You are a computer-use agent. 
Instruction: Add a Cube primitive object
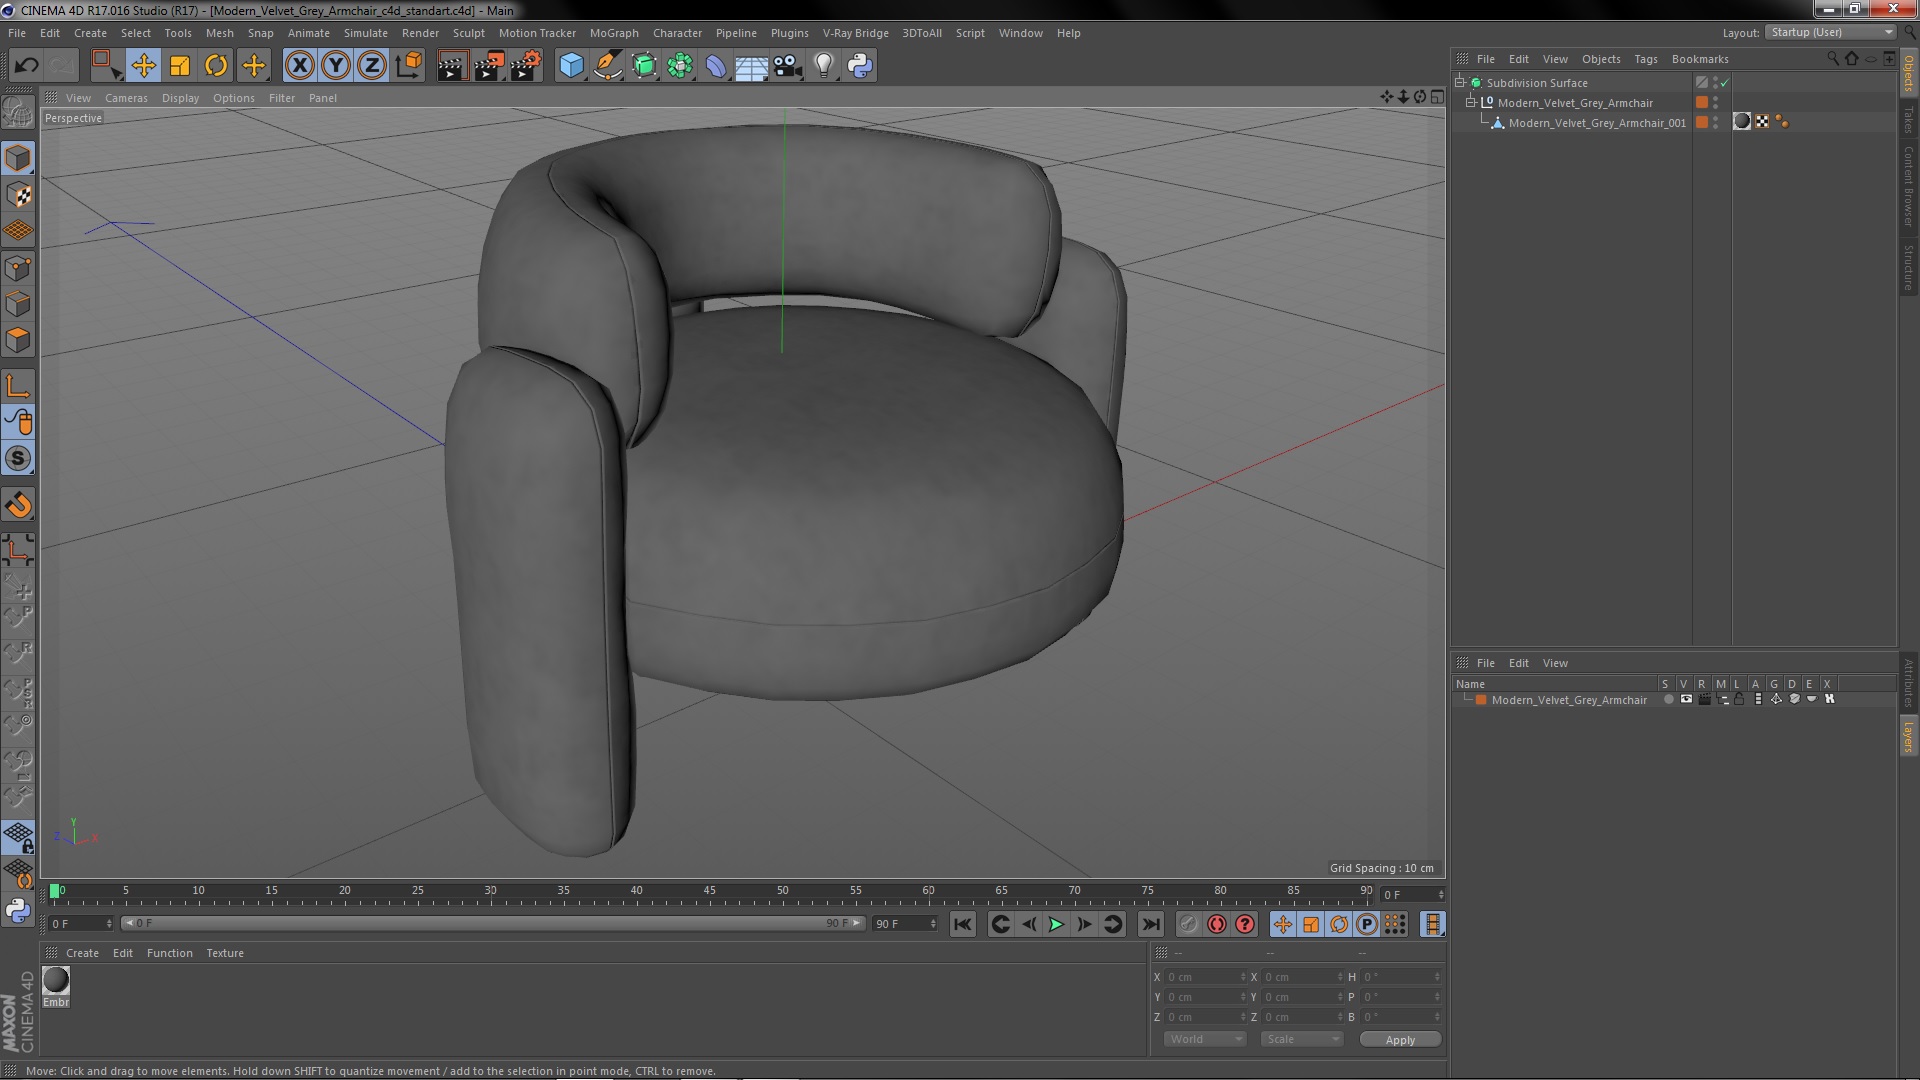point(571,66)
